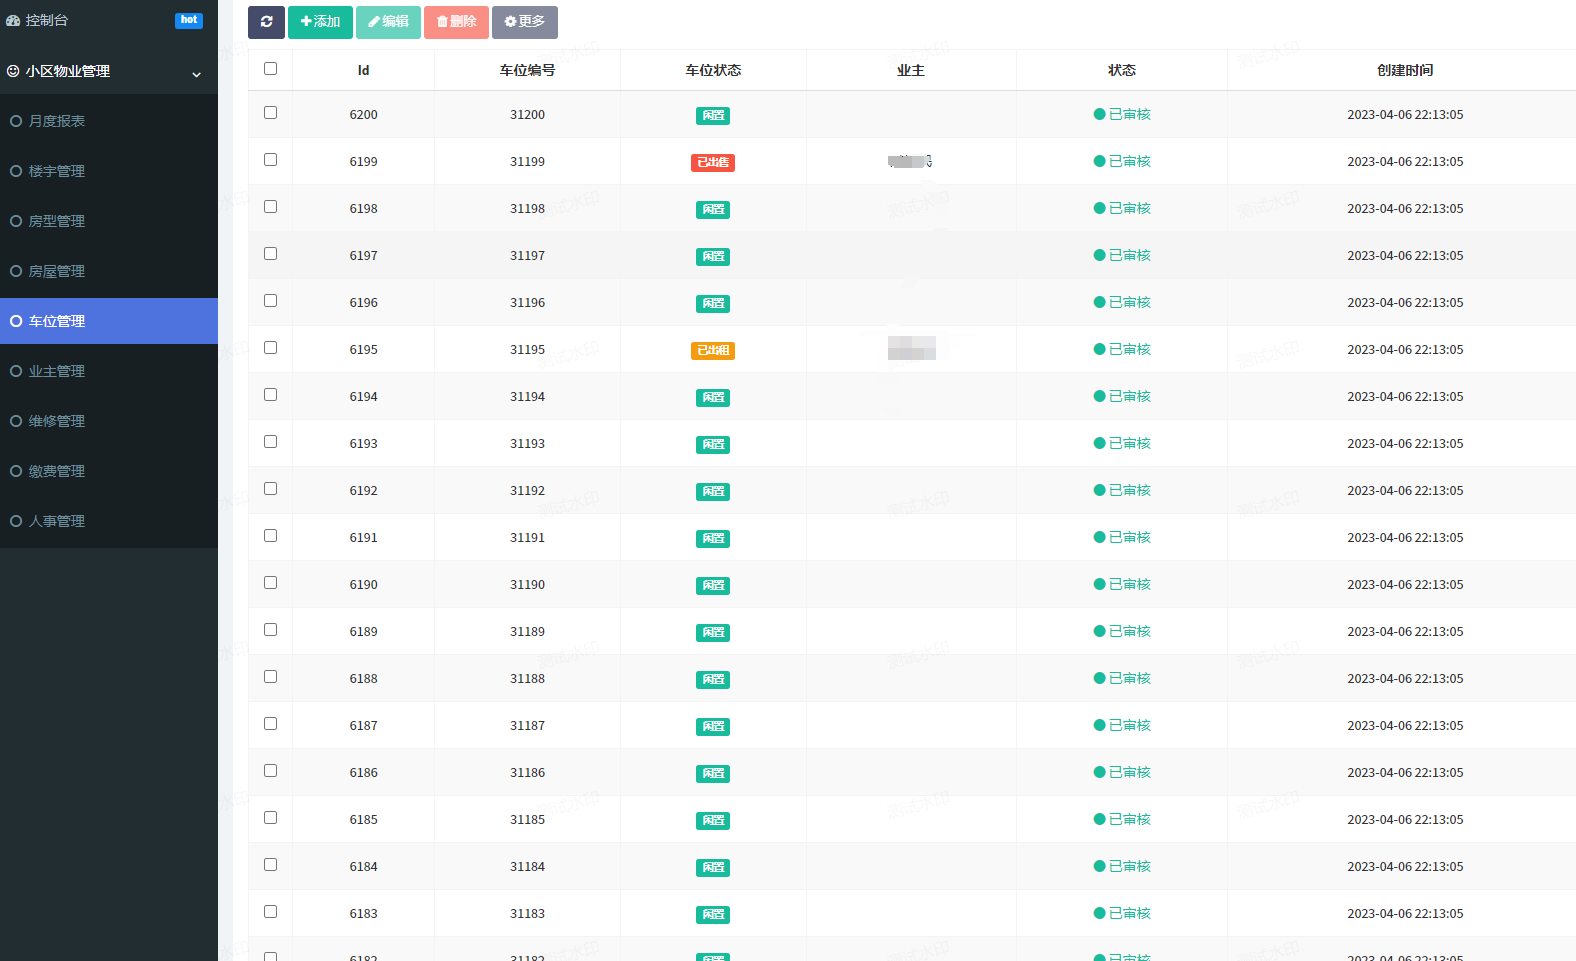
Task: Click the circle icon beside 缴费管理
Action: pyautogui.click(x=16, y=471)
